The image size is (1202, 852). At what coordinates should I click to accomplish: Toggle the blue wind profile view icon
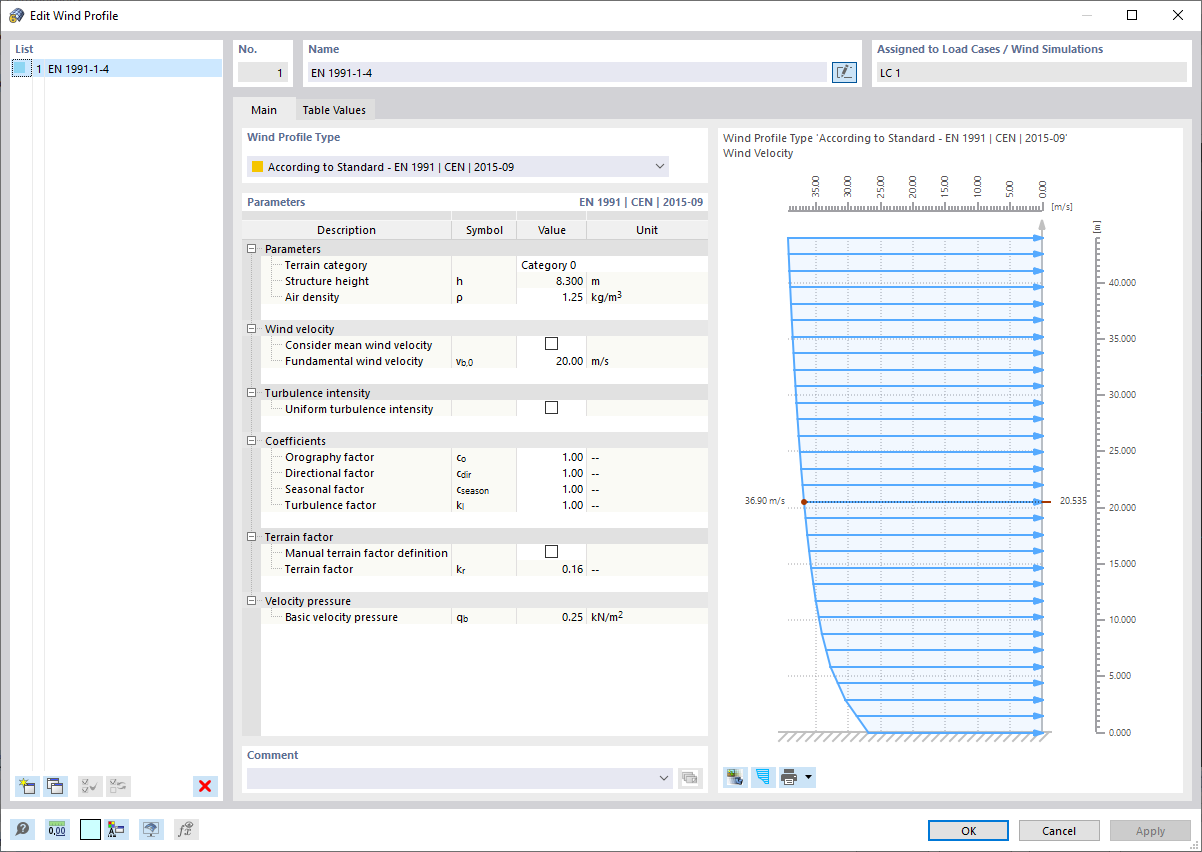click(x=763, y=777)
